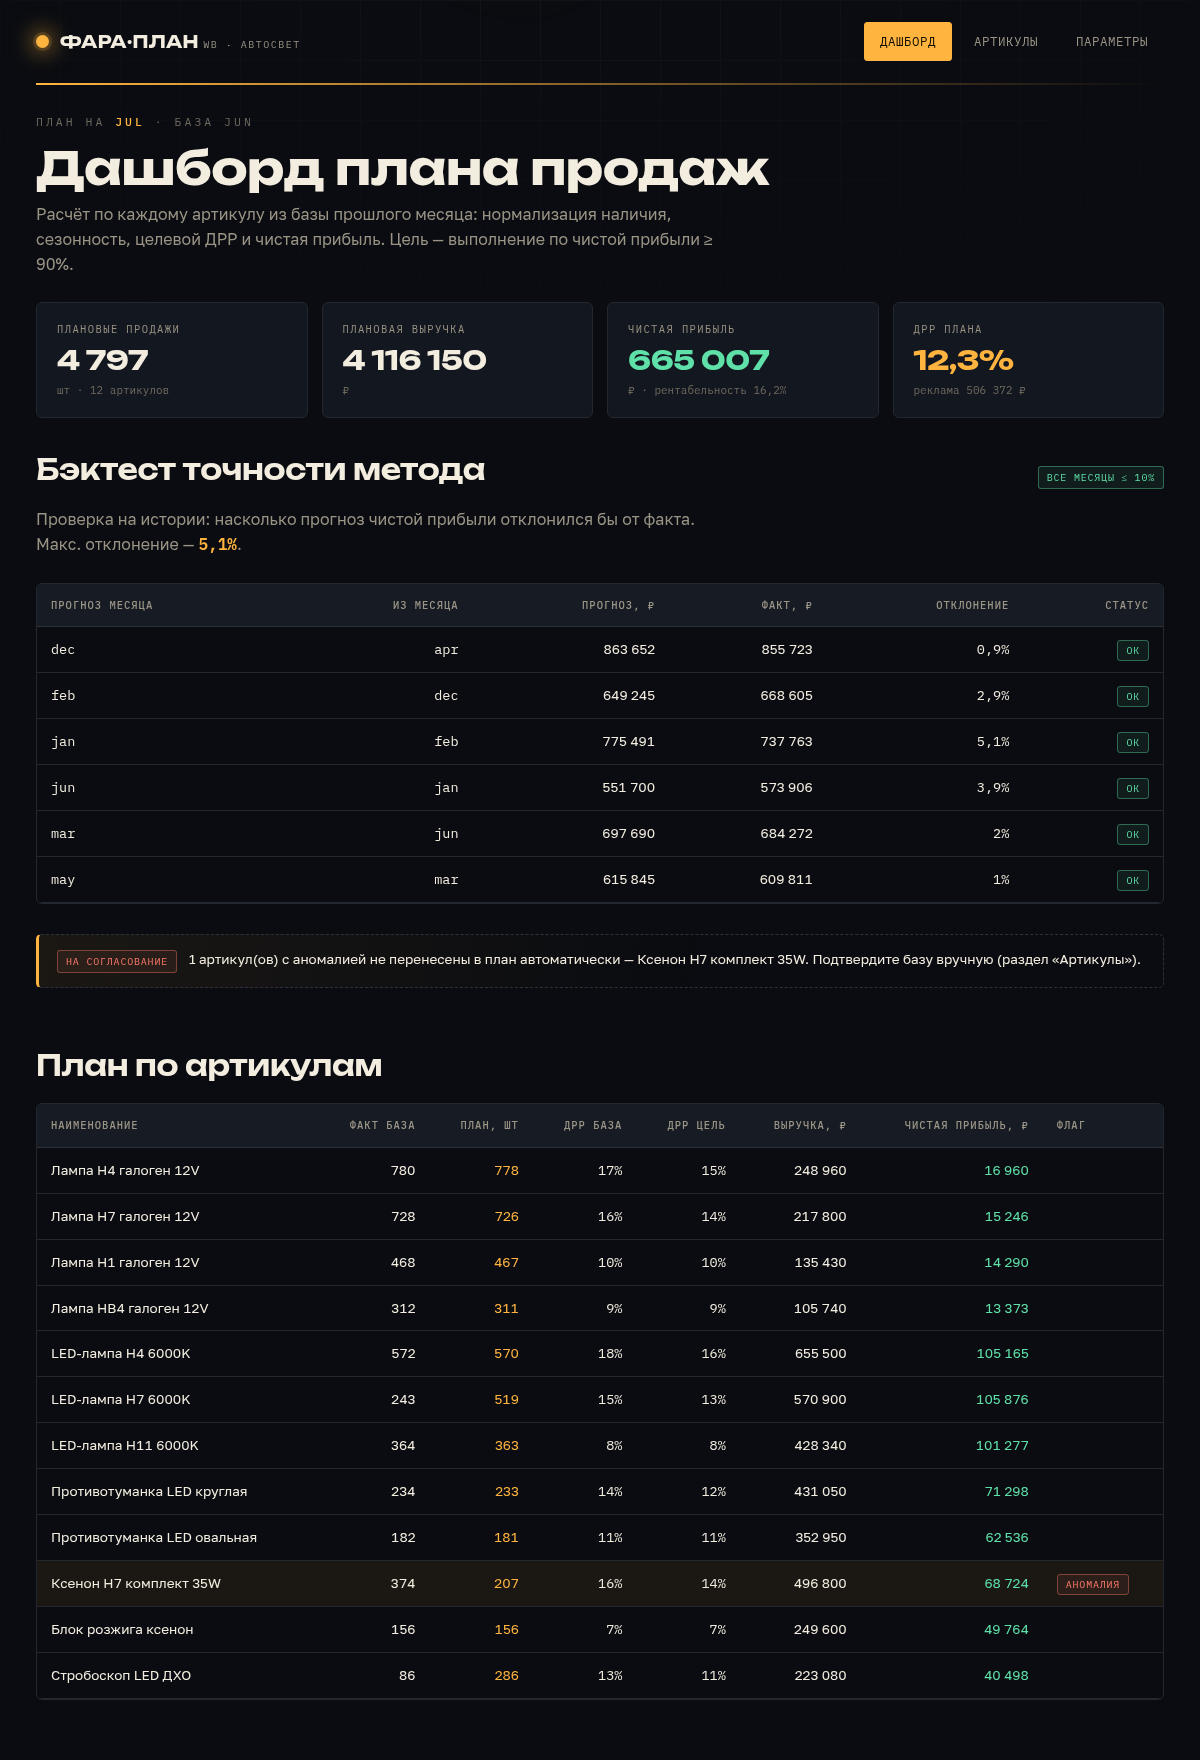The height and width of the screenshot is (1760, 1200).
Task: Click fact value 737 763
Action: (x=786, y=742)
